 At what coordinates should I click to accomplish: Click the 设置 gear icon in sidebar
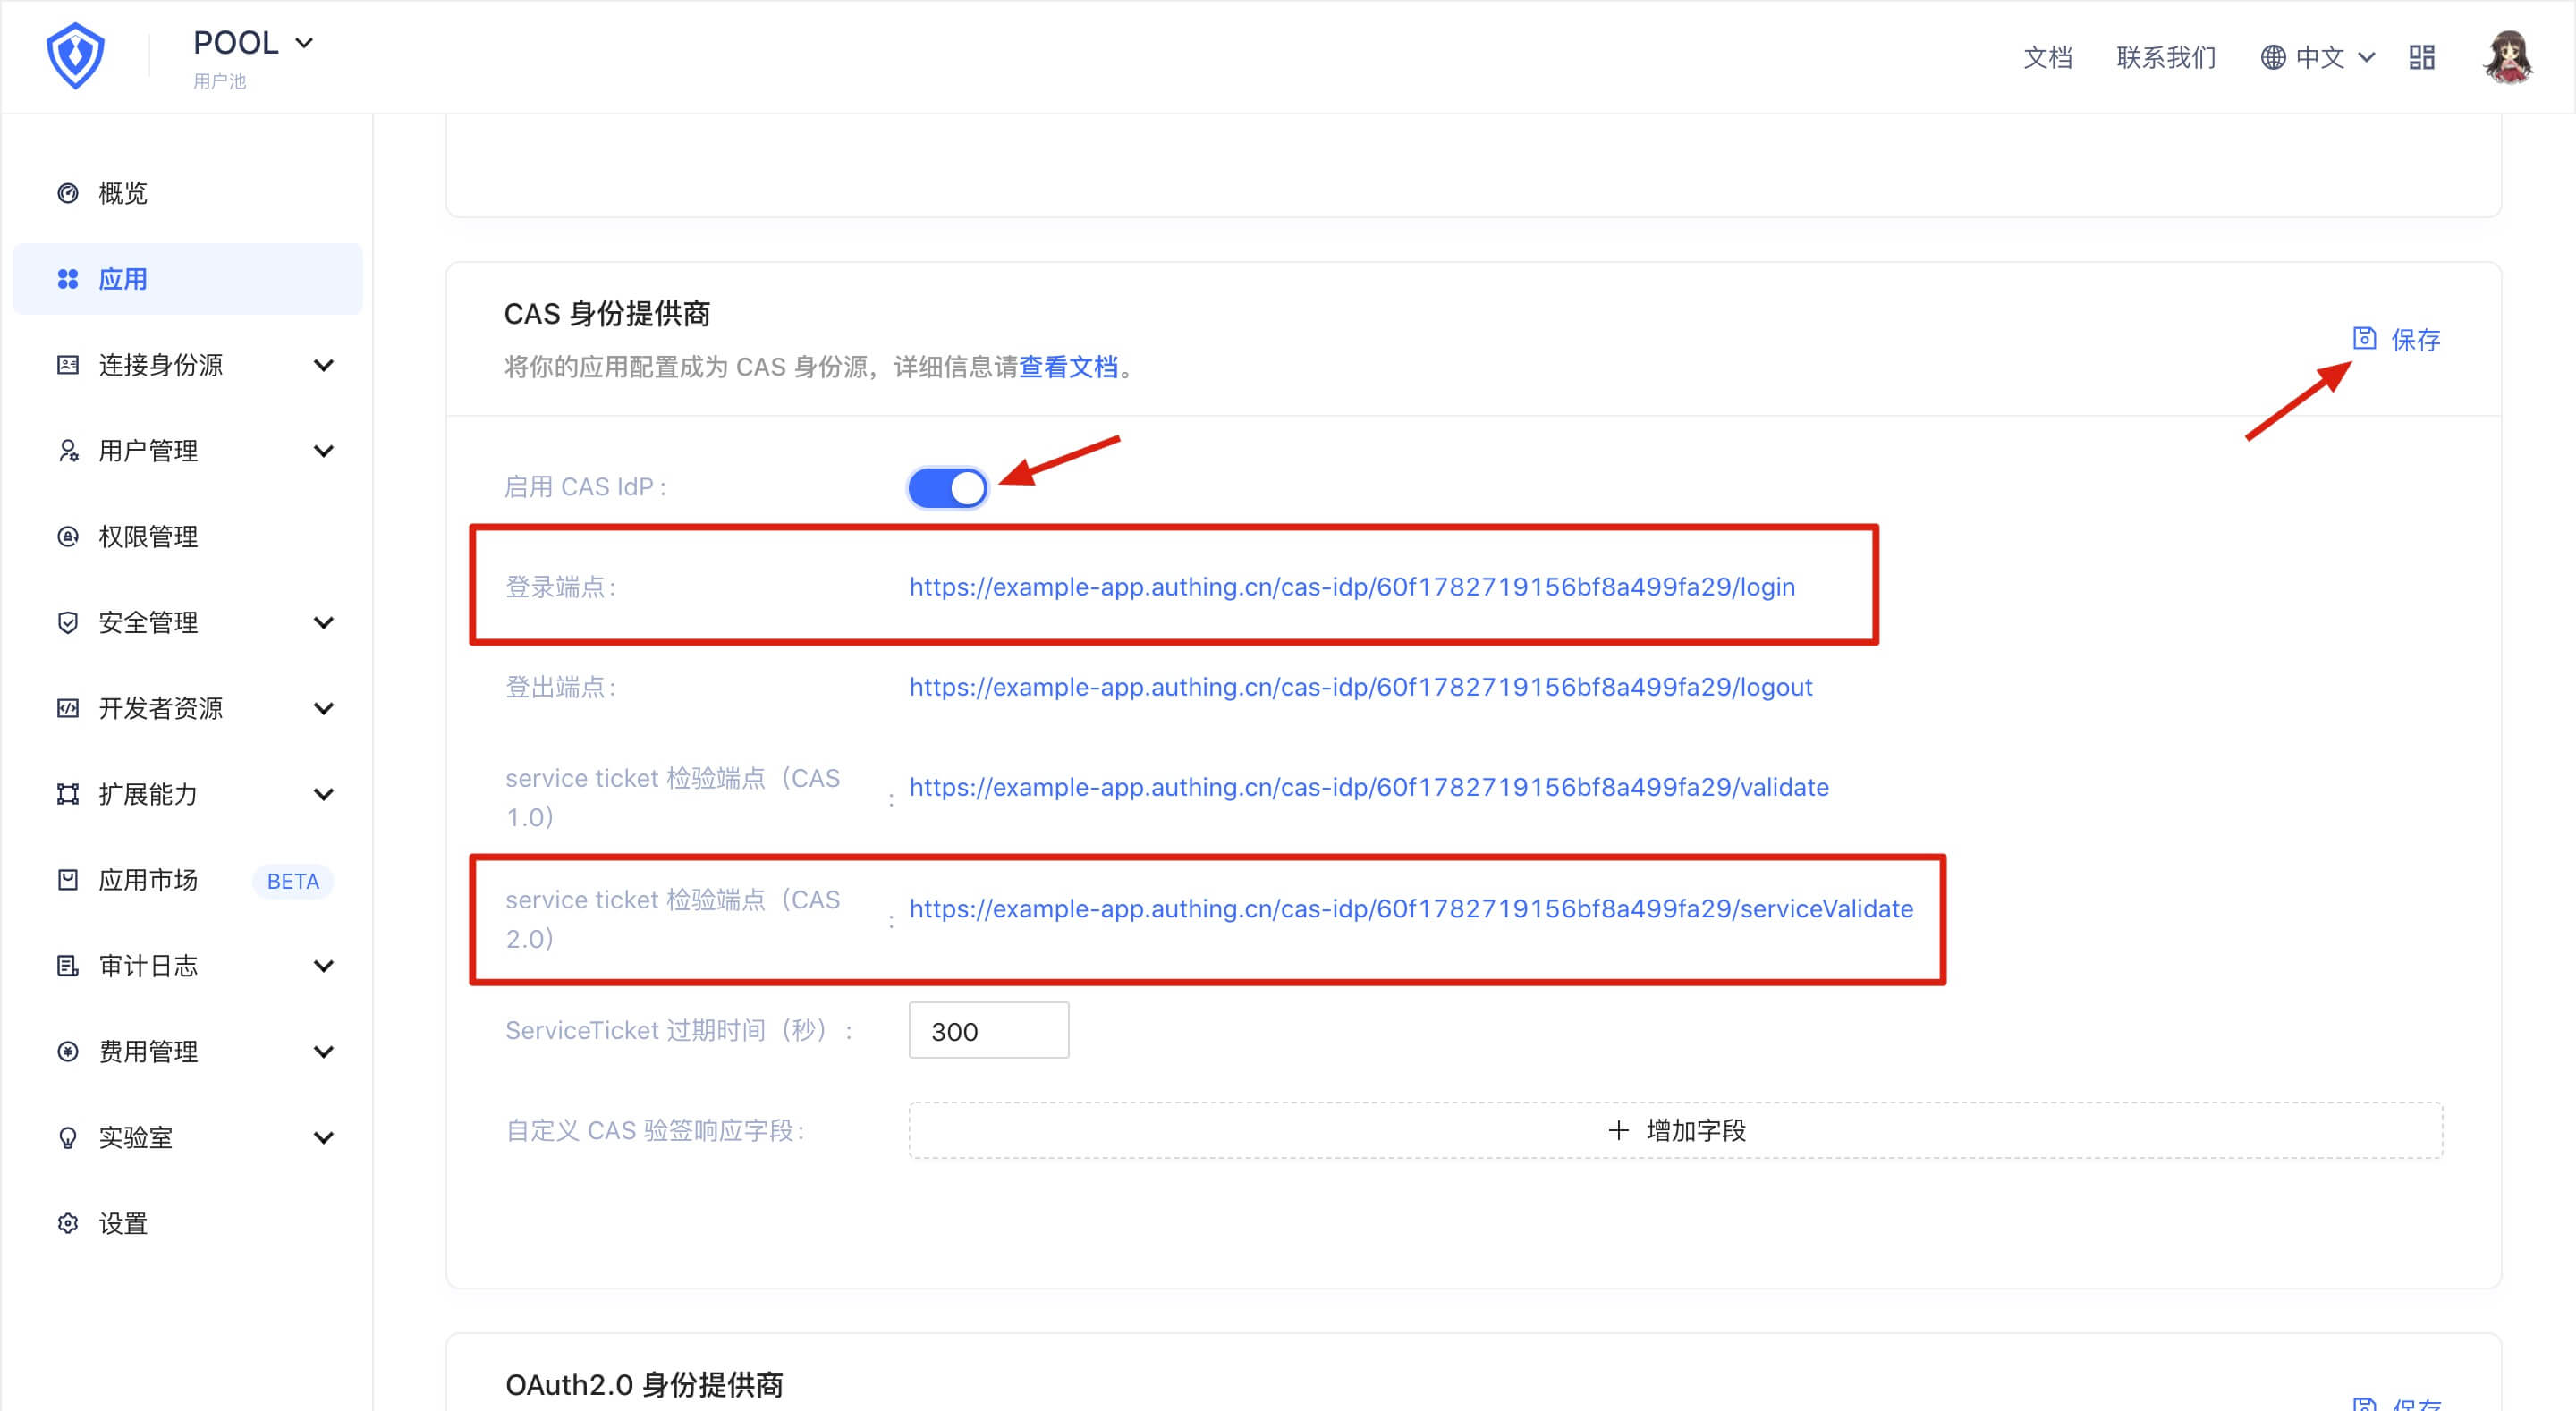point(68,1223)
